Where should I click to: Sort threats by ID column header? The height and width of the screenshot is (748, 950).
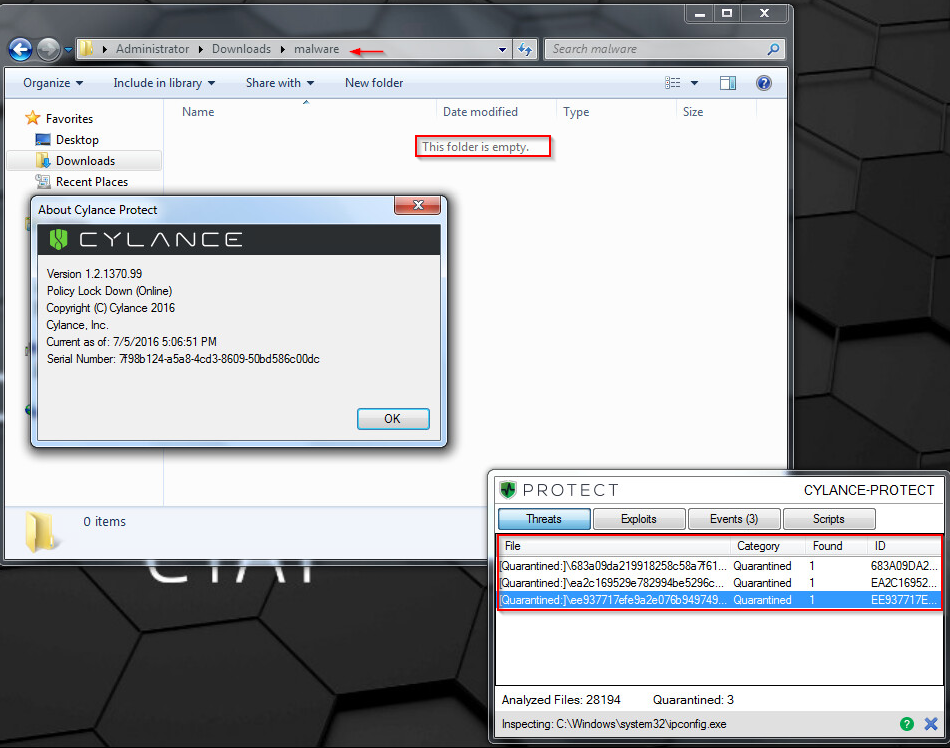click(904, 546)
